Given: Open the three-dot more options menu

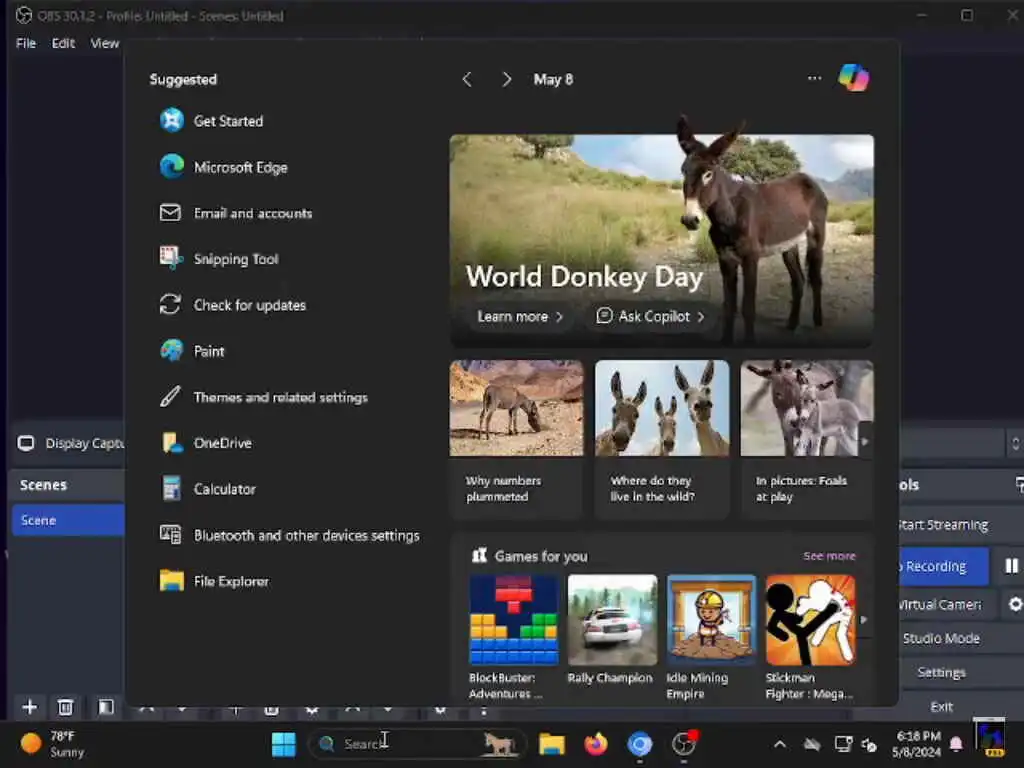Looking at the screenshot, I should [814, 78].
